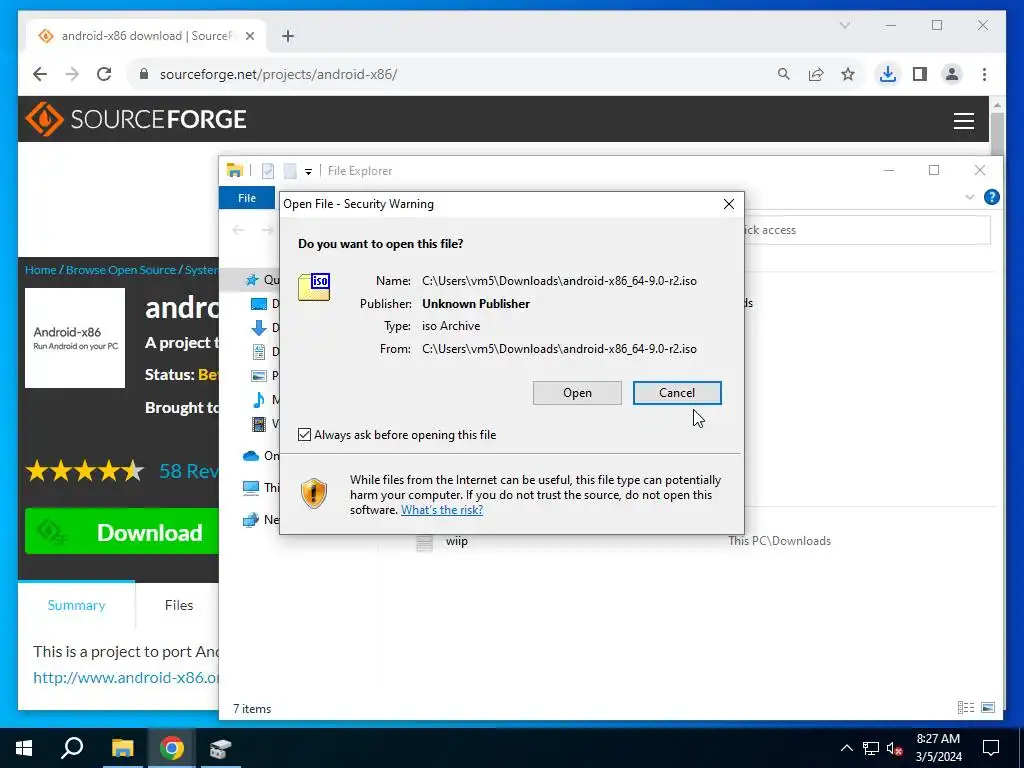Select the wiip file in File Explorer
The height and width of the screenshot is (768, 1024).
(456, 541)
